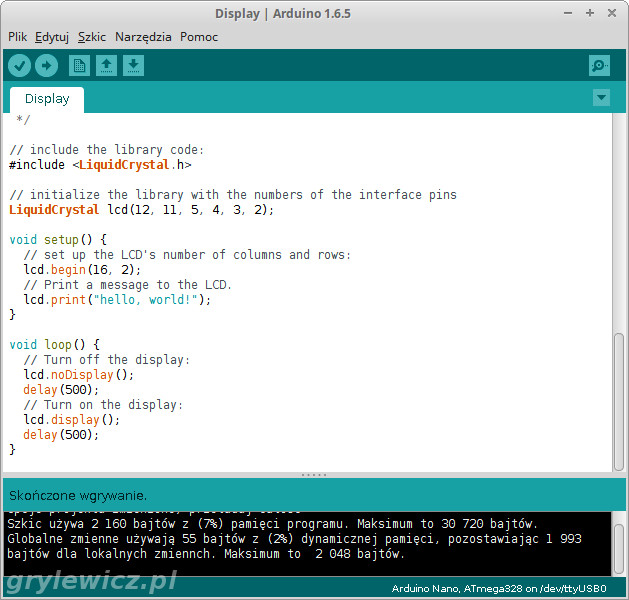Click the first 'delay(500);' after noDisplay
This screenshot has height=600, width=629.
pos(61,390)
